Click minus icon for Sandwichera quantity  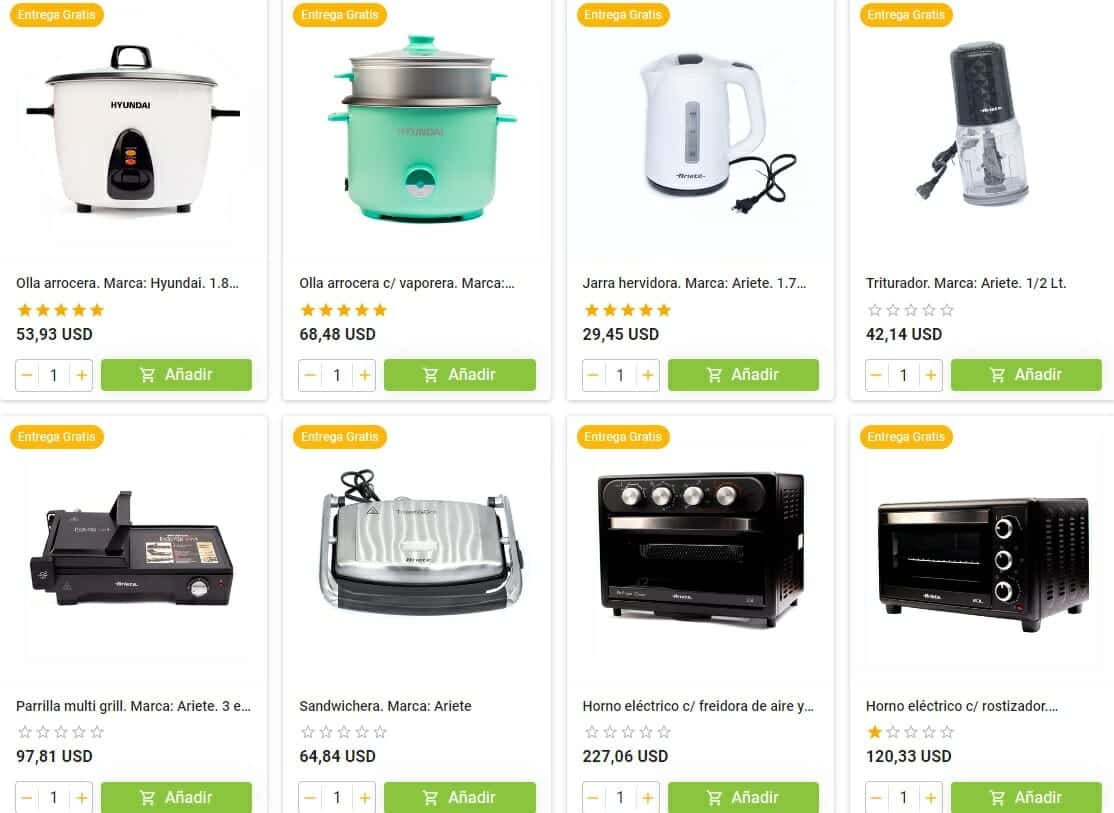[x=310, y=798]
